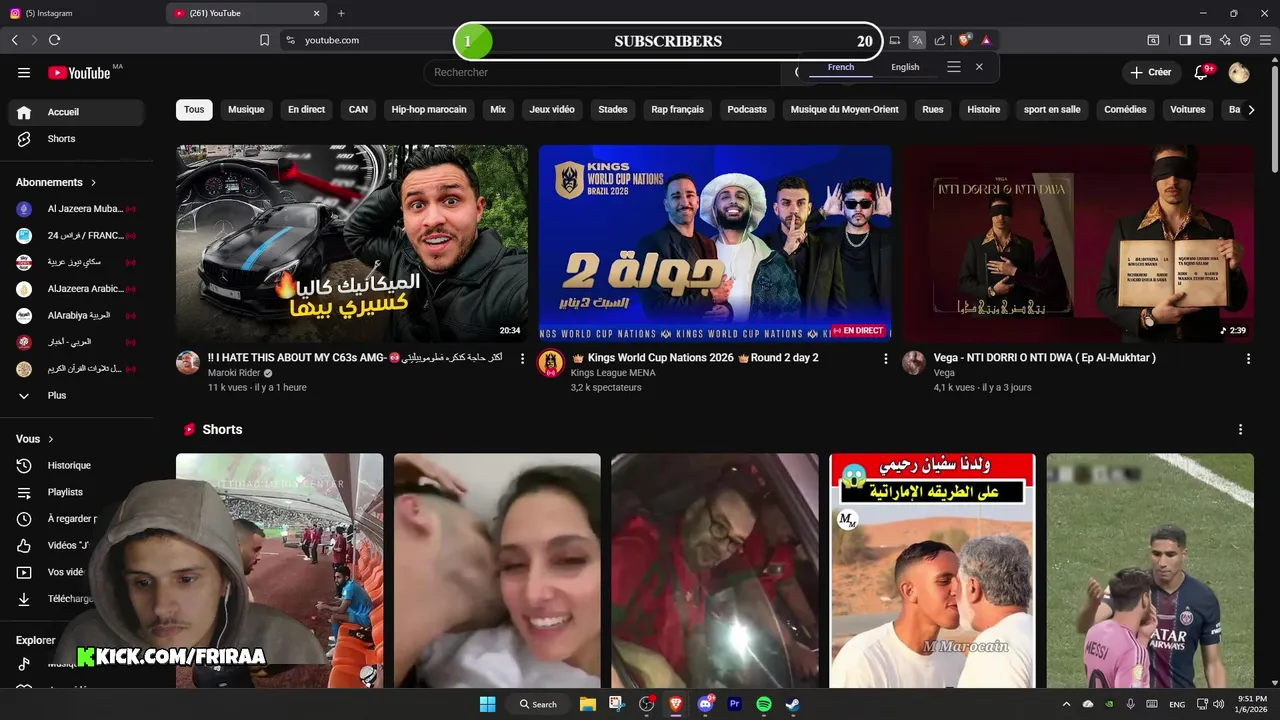The height and width of the screenshot is (720, 1280).
Task: Open Shorts shelf options menu
Action: tap(1240, 429)
